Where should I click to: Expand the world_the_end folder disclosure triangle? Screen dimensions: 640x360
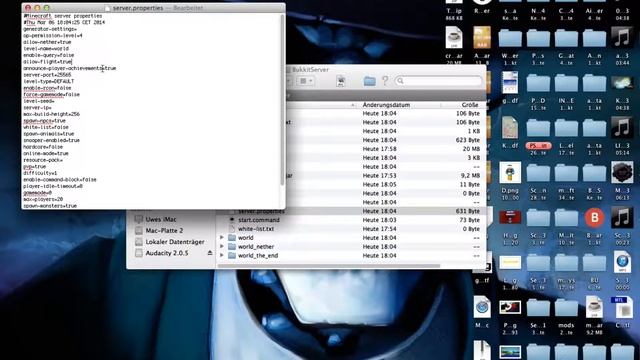click(222, 256)
